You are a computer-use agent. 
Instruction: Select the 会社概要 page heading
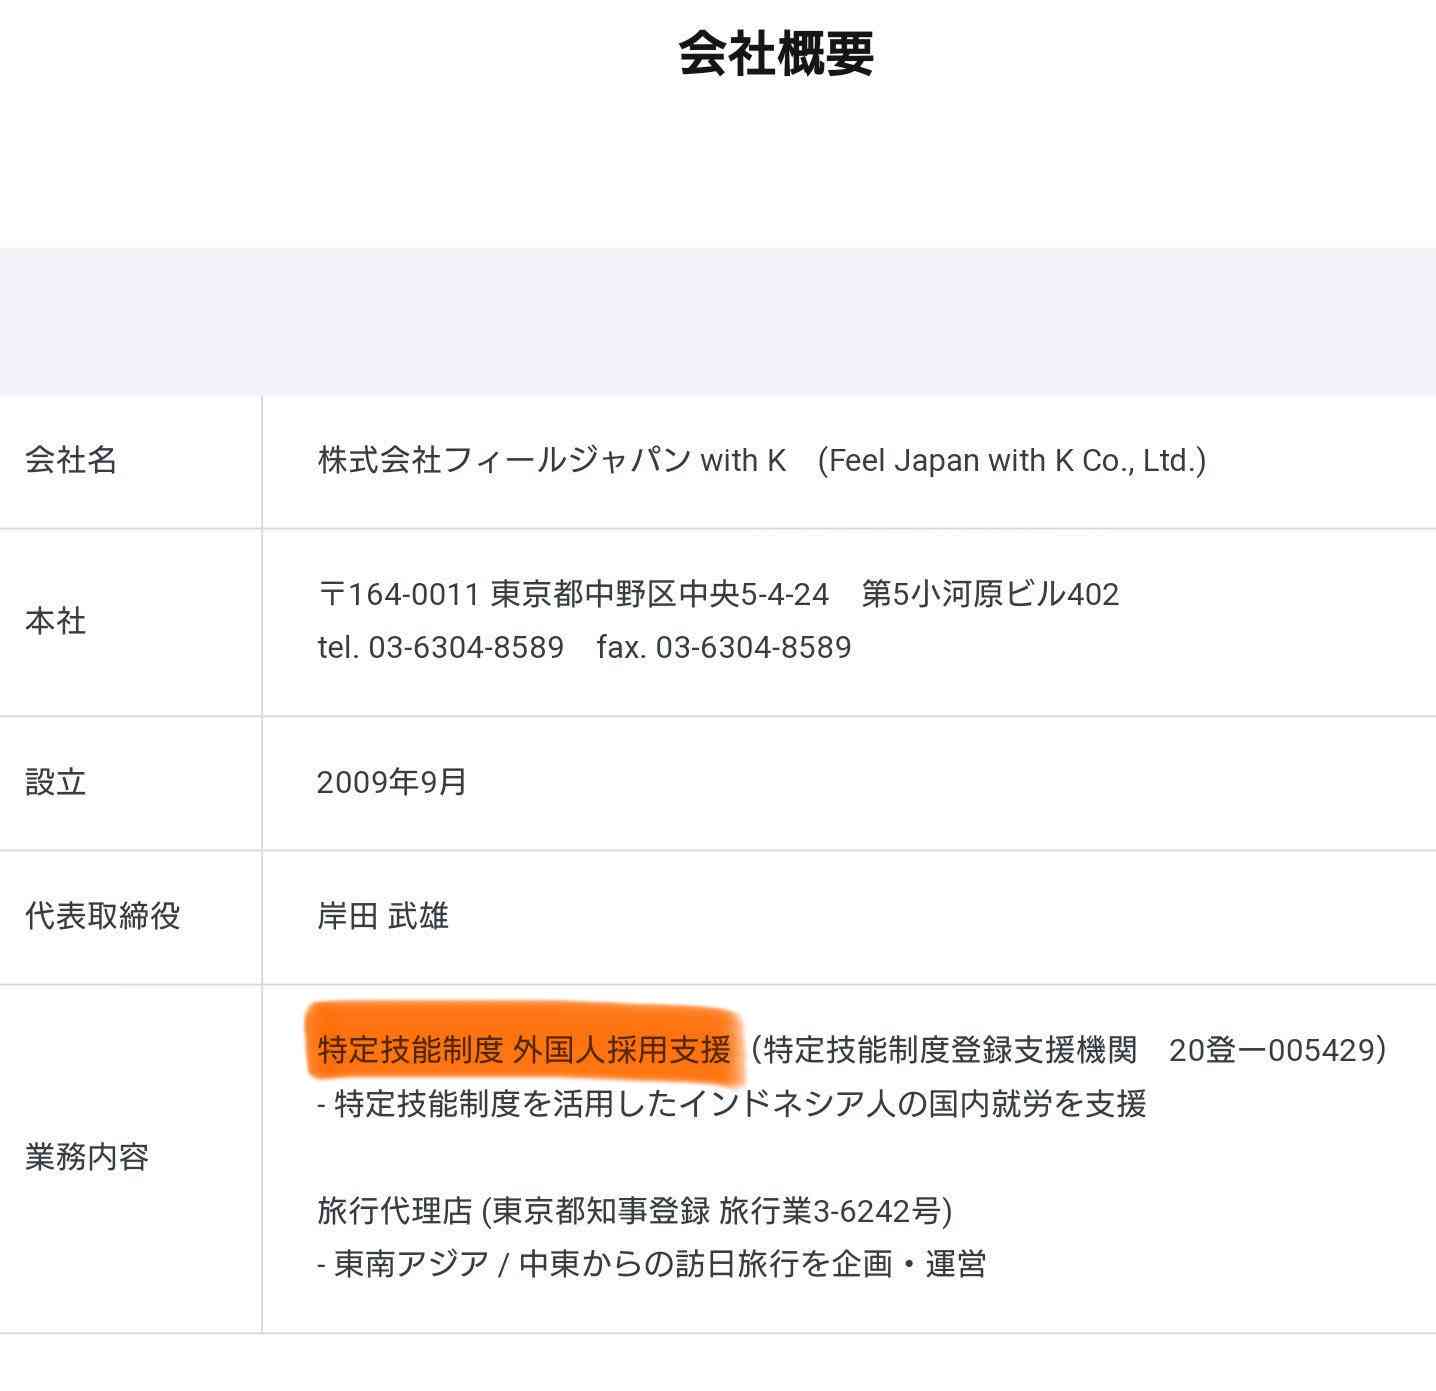(776, 53)
